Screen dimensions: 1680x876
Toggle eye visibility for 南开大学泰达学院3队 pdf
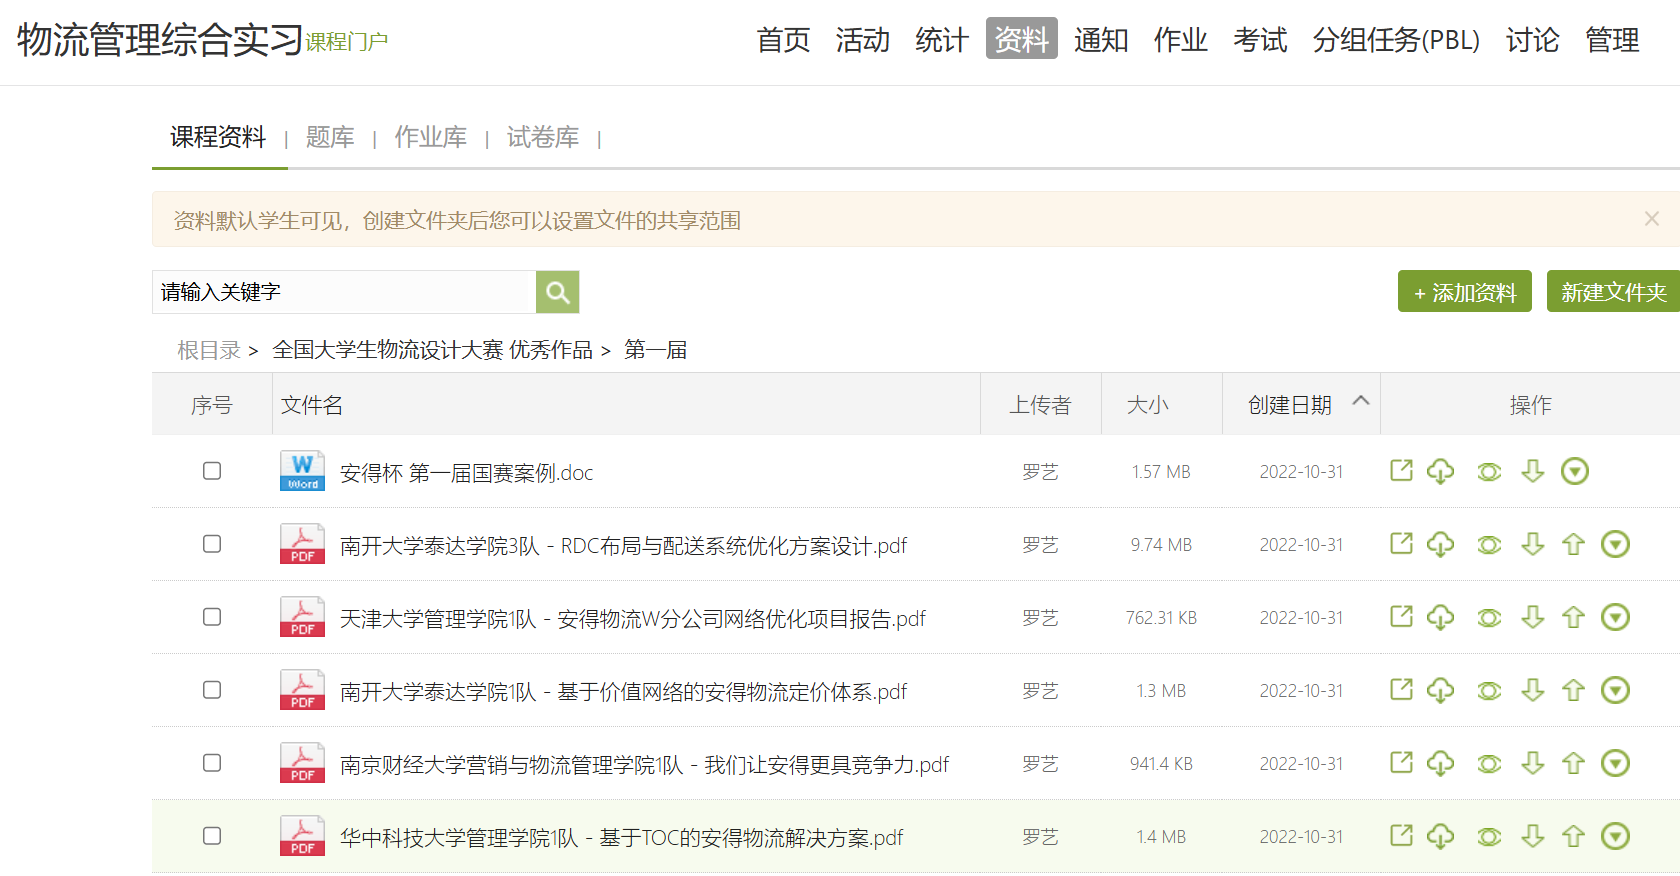pyautogui.click(x=1489, y=545)
